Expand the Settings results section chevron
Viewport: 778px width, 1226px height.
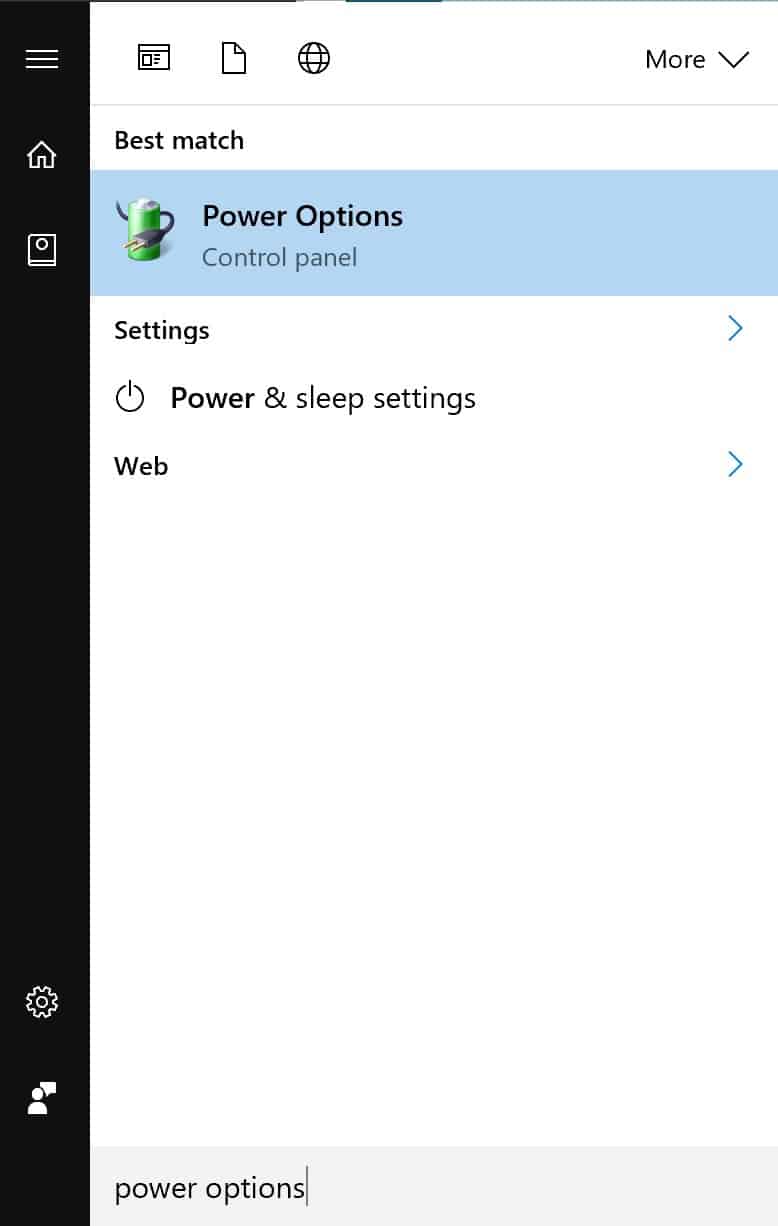click(x=735, y=328)
